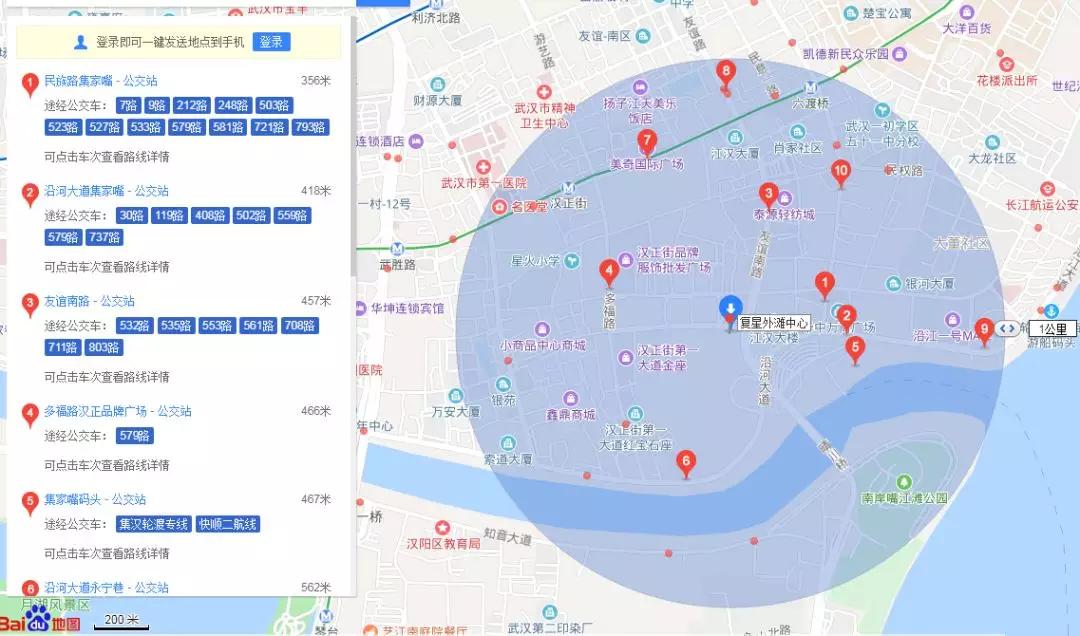Screen dimensions: 1080x636
Task: Select bus route 737路
Action: click(105, 238)
